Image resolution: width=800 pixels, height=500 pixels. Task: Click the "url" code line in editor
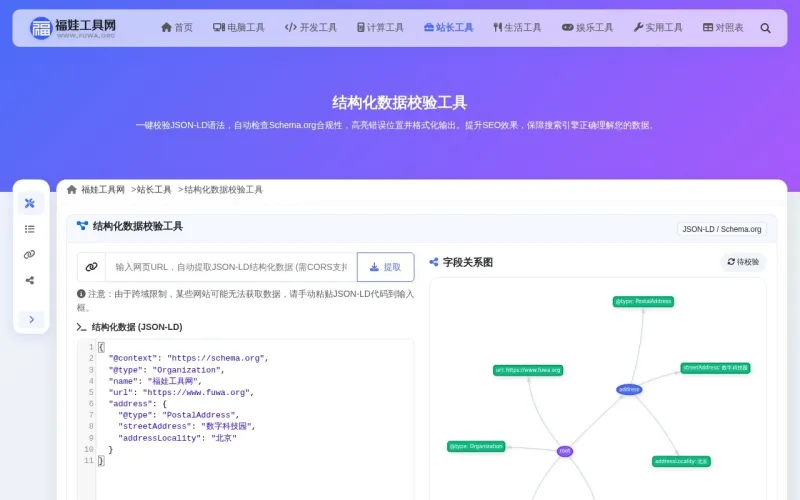pos(181,392)
